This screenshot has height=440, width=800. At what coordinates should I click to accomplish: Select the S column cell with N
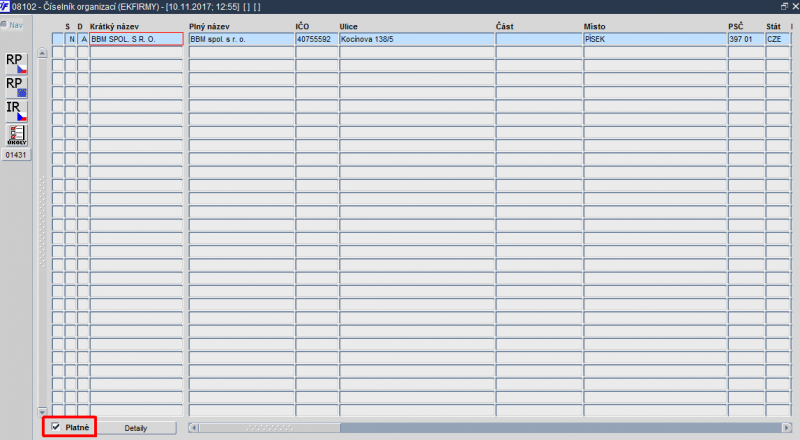coord(71,39)
